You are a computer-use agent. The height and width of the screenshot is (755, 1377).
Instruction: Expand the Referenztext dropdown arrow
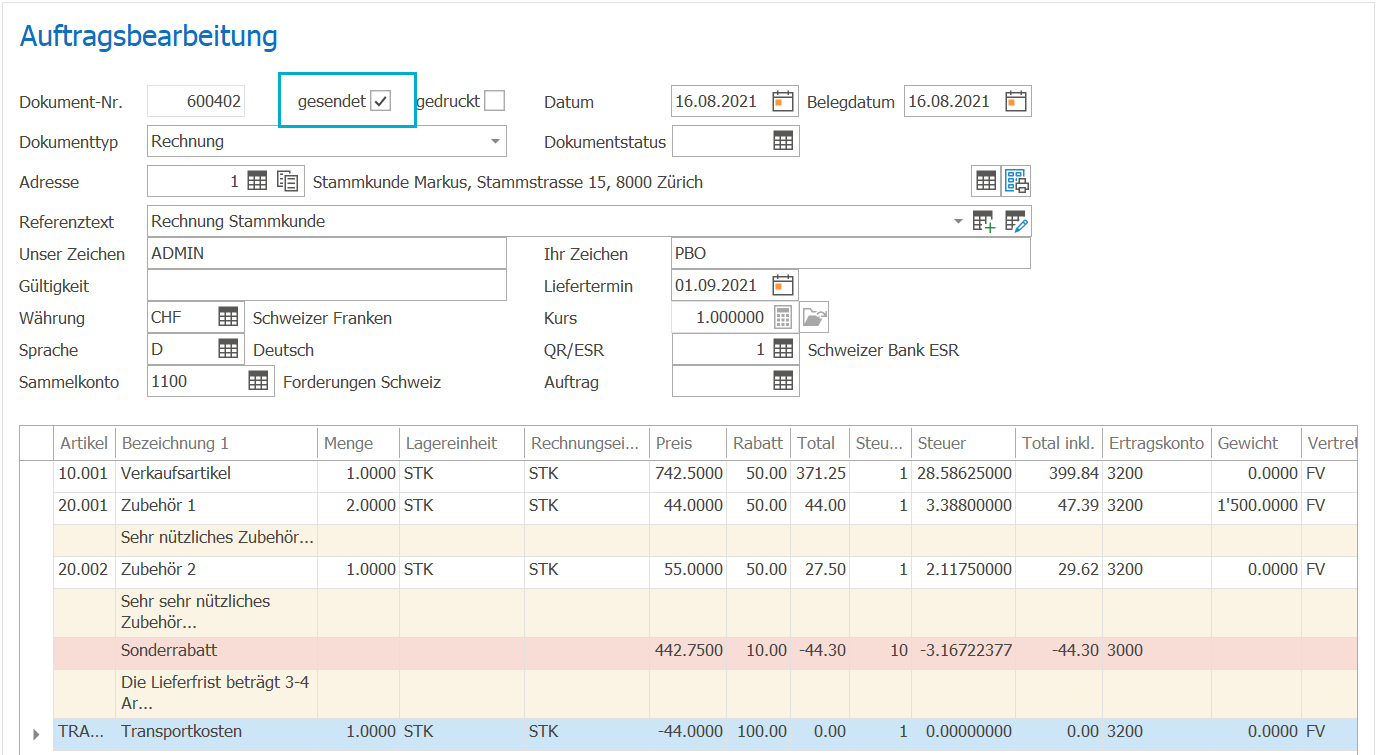[x=959, y=221]
